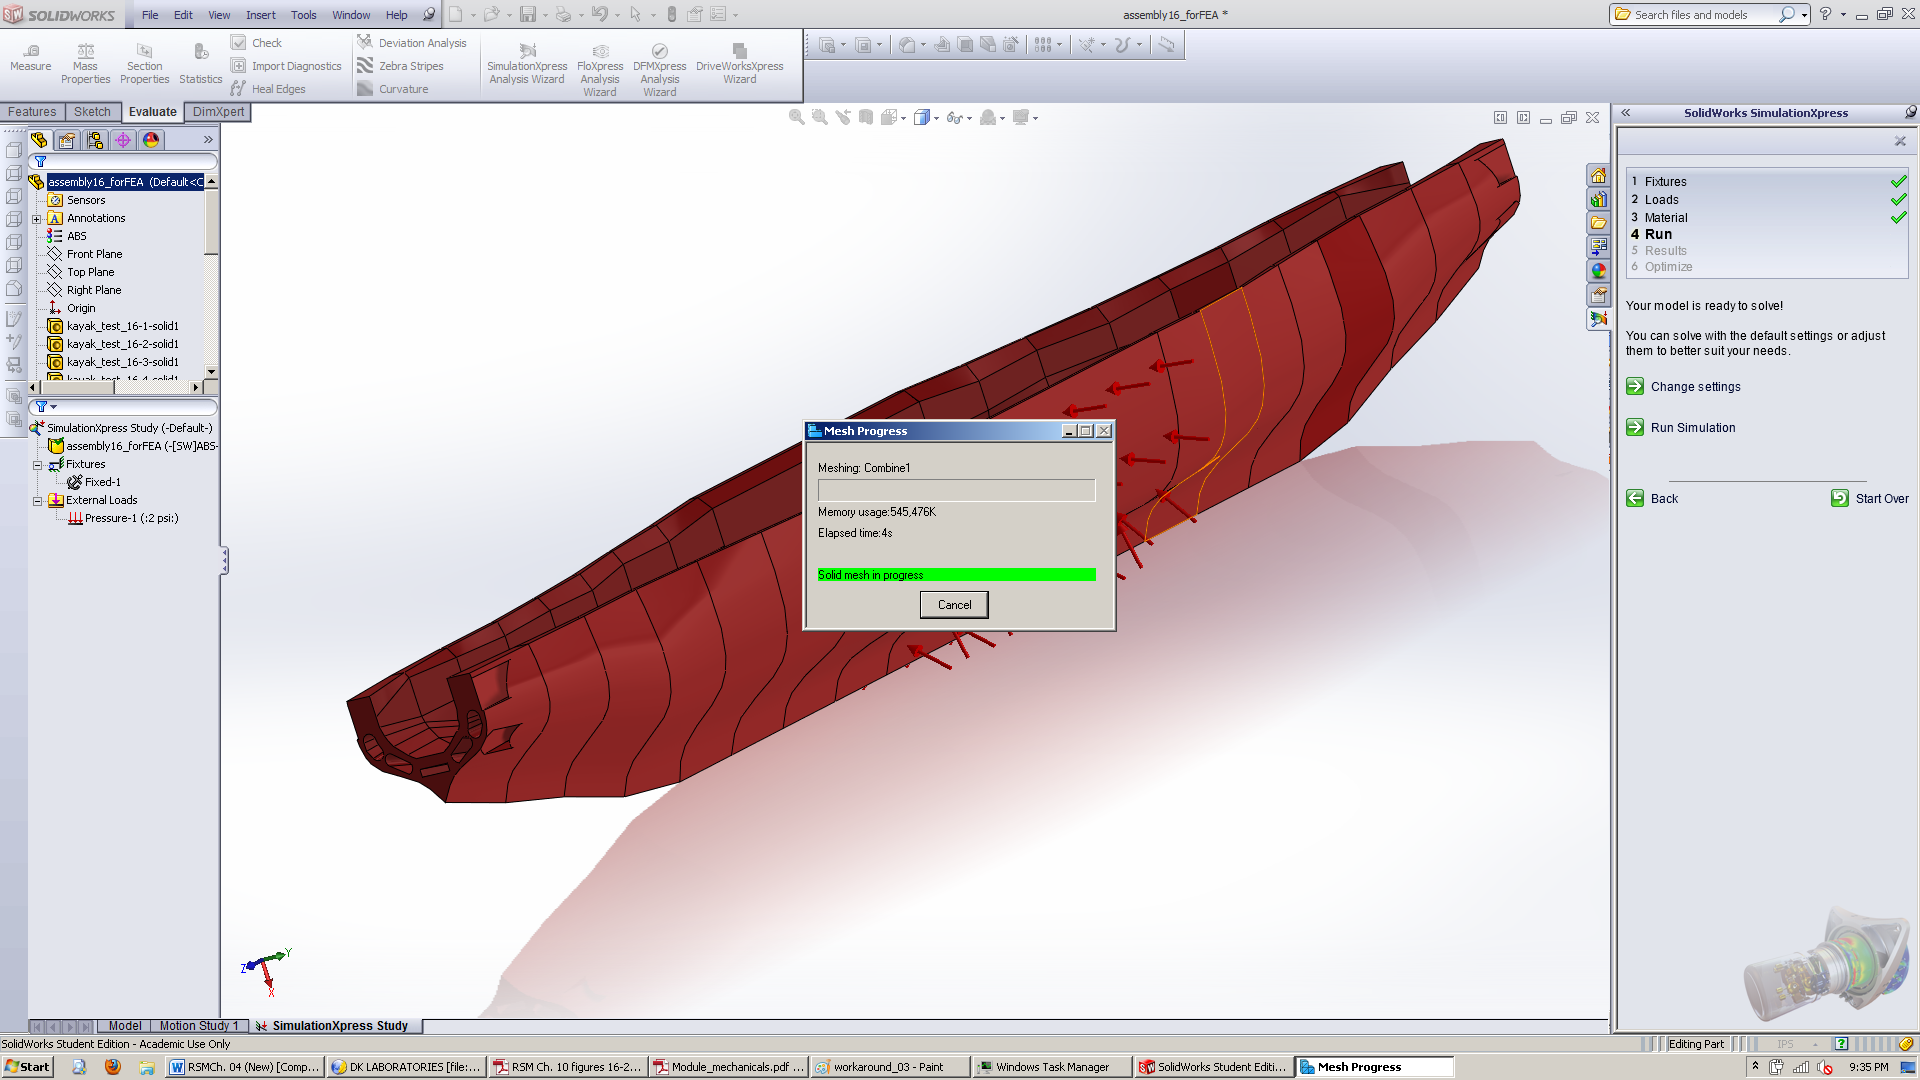Open the Insert menu

261,15
